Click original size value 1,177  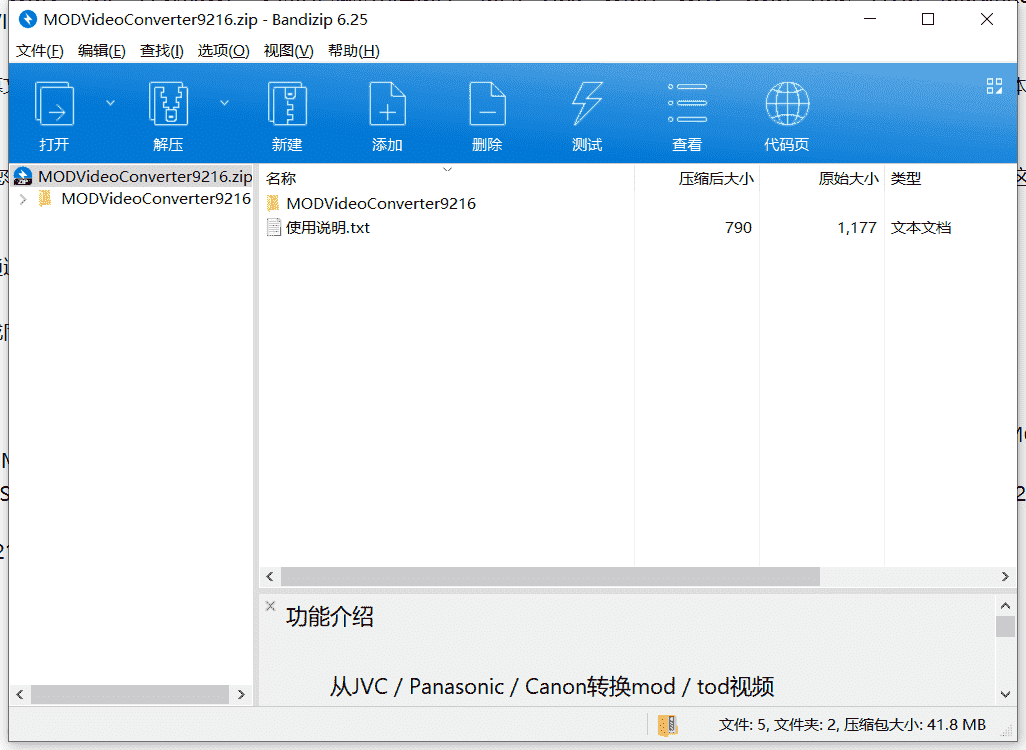(x=857, y=228)
